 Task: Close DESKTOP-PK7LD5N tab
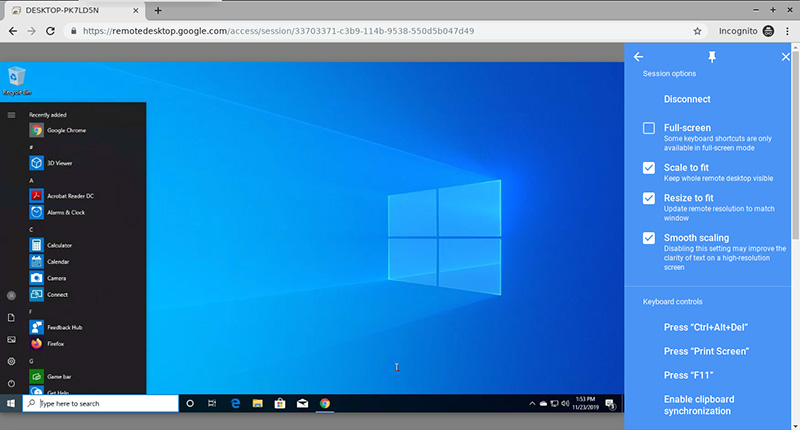coord(135,10)
